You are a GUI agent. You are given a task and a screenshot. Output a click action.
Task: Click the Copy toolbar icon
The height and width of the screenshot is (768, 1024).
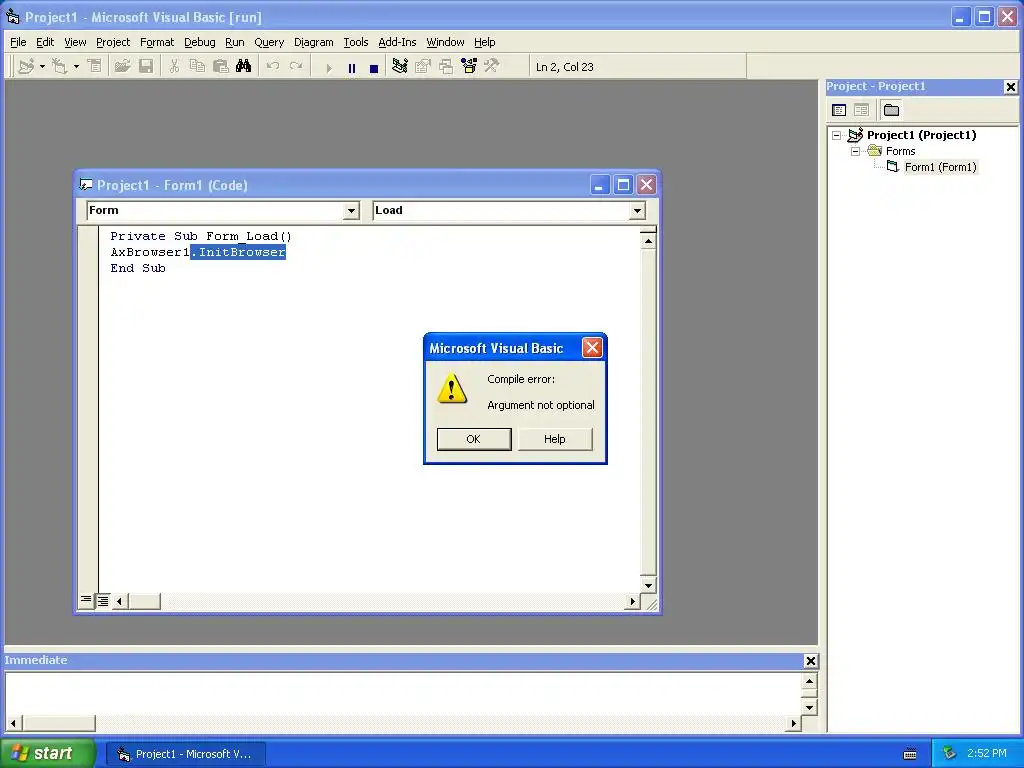pyautogui.click(x=197, y=67)
